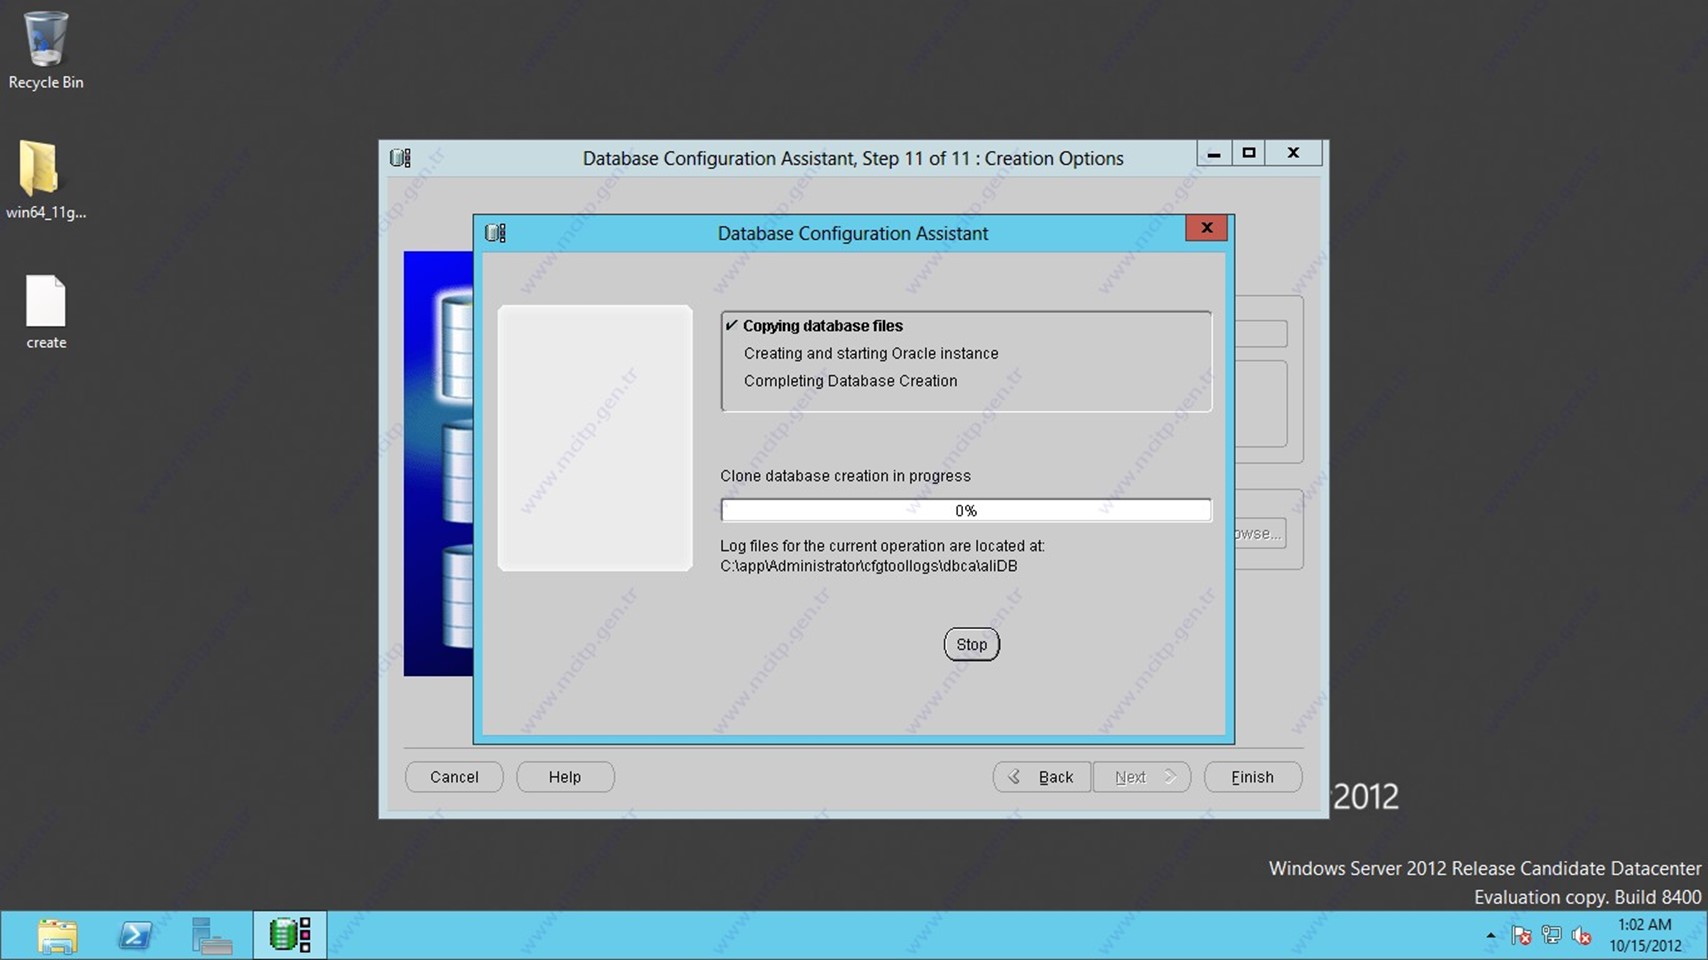
Task: Click the disabled Next button
Action: click(x=1141, y=777)
